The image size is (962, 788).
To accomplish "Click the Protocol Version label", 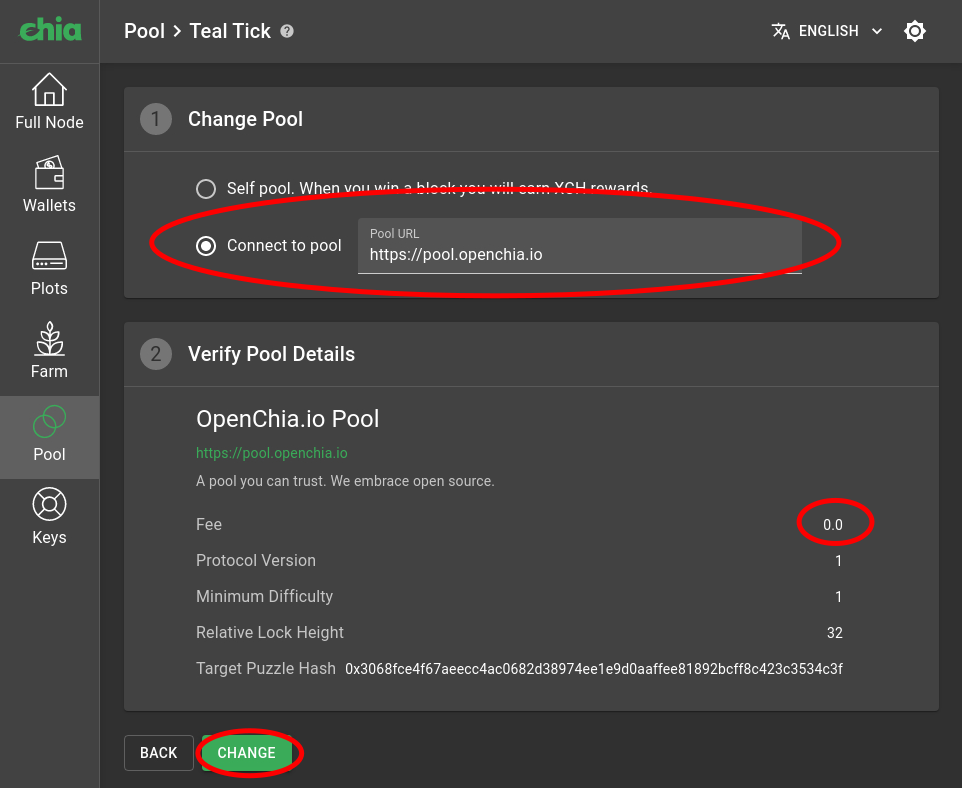I will tap(256, 560).
